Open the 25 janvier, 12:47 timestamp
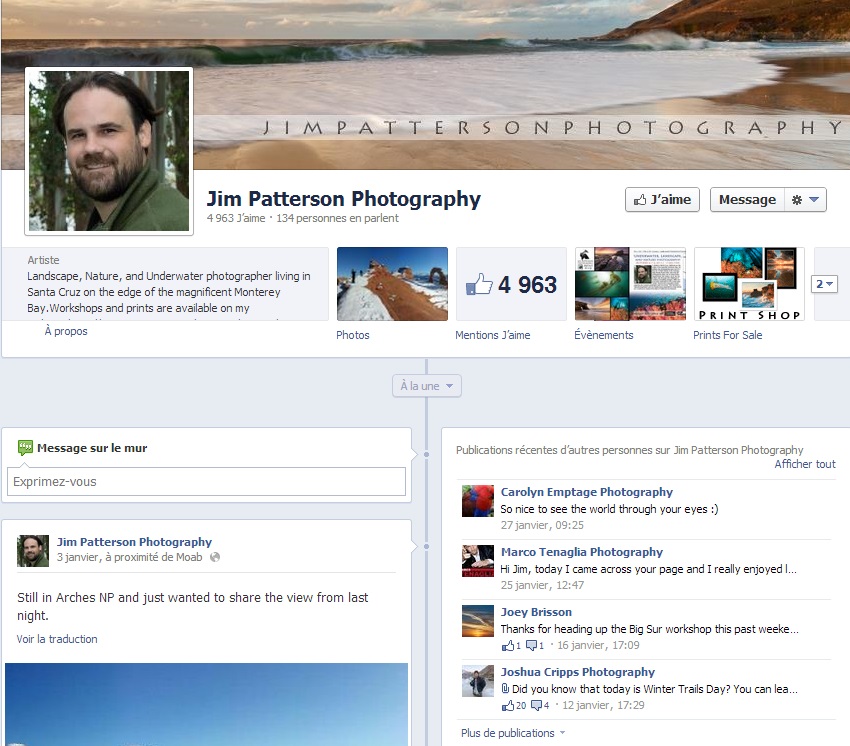This screenshot has width=850, height=746. point(542,586)
